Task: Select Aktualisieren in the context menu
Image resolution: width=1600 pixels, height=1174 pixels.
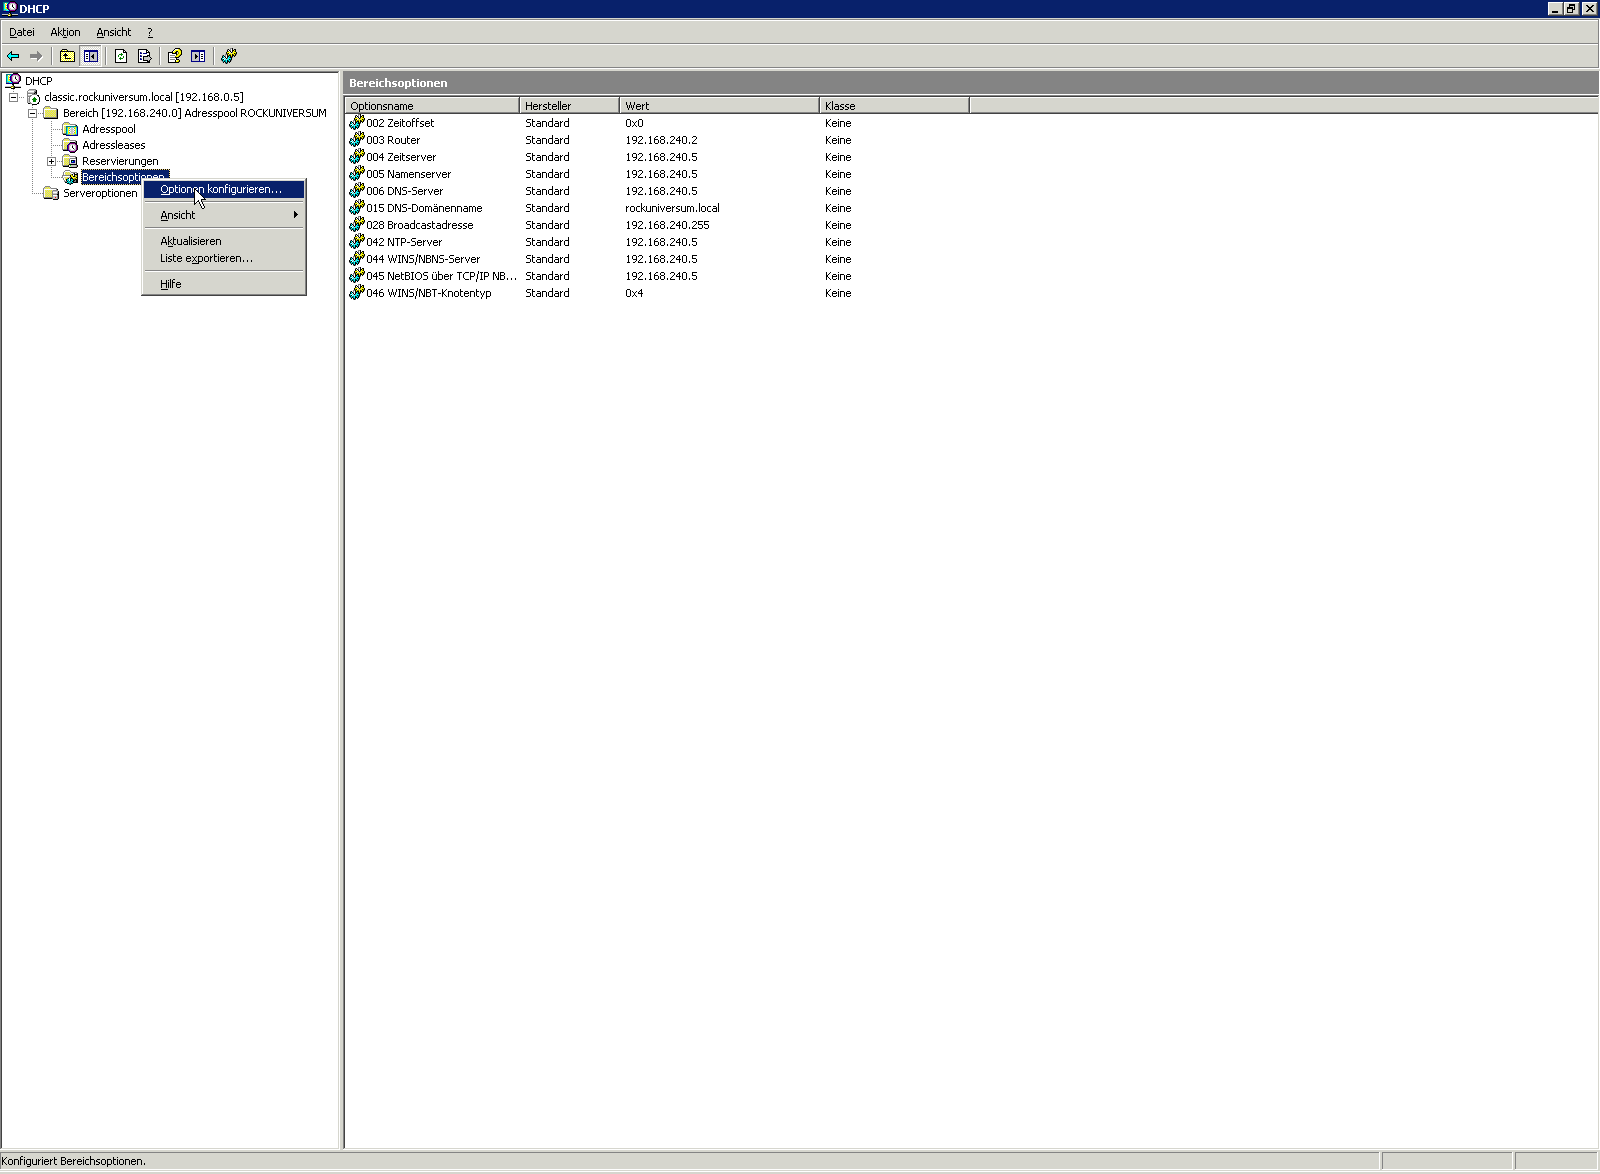Action: click(x=224, y=241)
